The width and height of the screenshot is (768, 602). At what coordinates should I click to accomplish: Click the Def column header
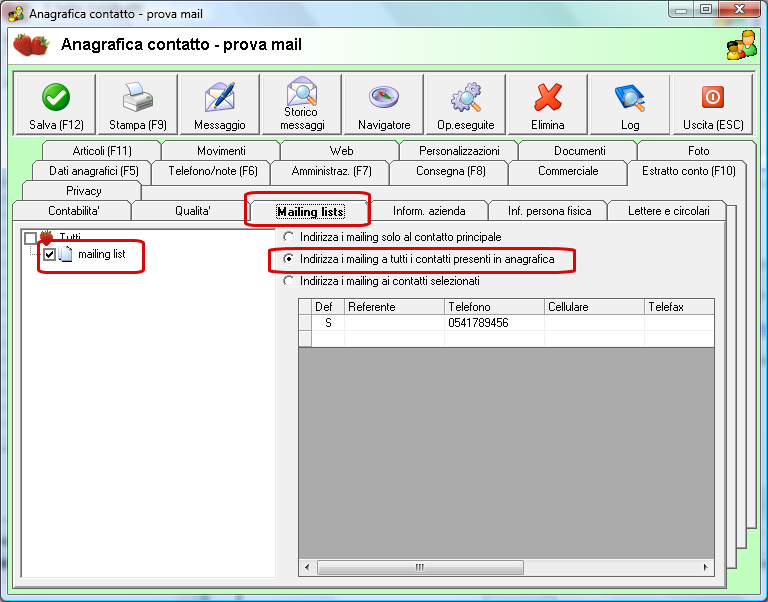coord(328,307)
